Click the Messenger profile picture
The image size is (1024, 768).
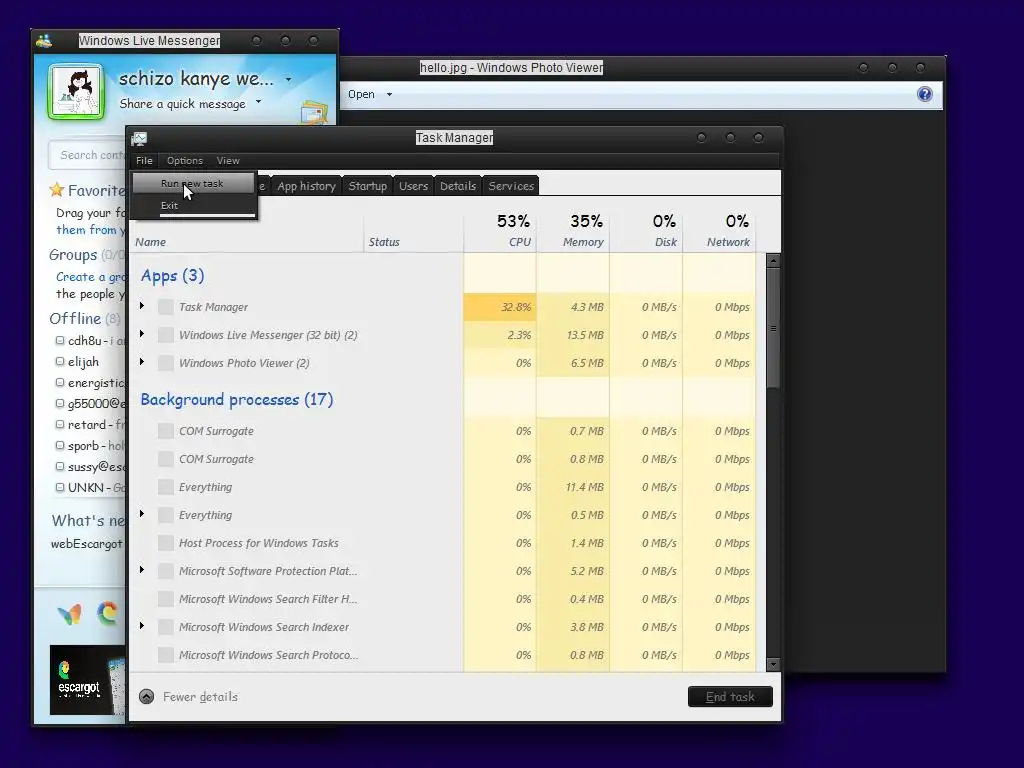tap(76, 91)
